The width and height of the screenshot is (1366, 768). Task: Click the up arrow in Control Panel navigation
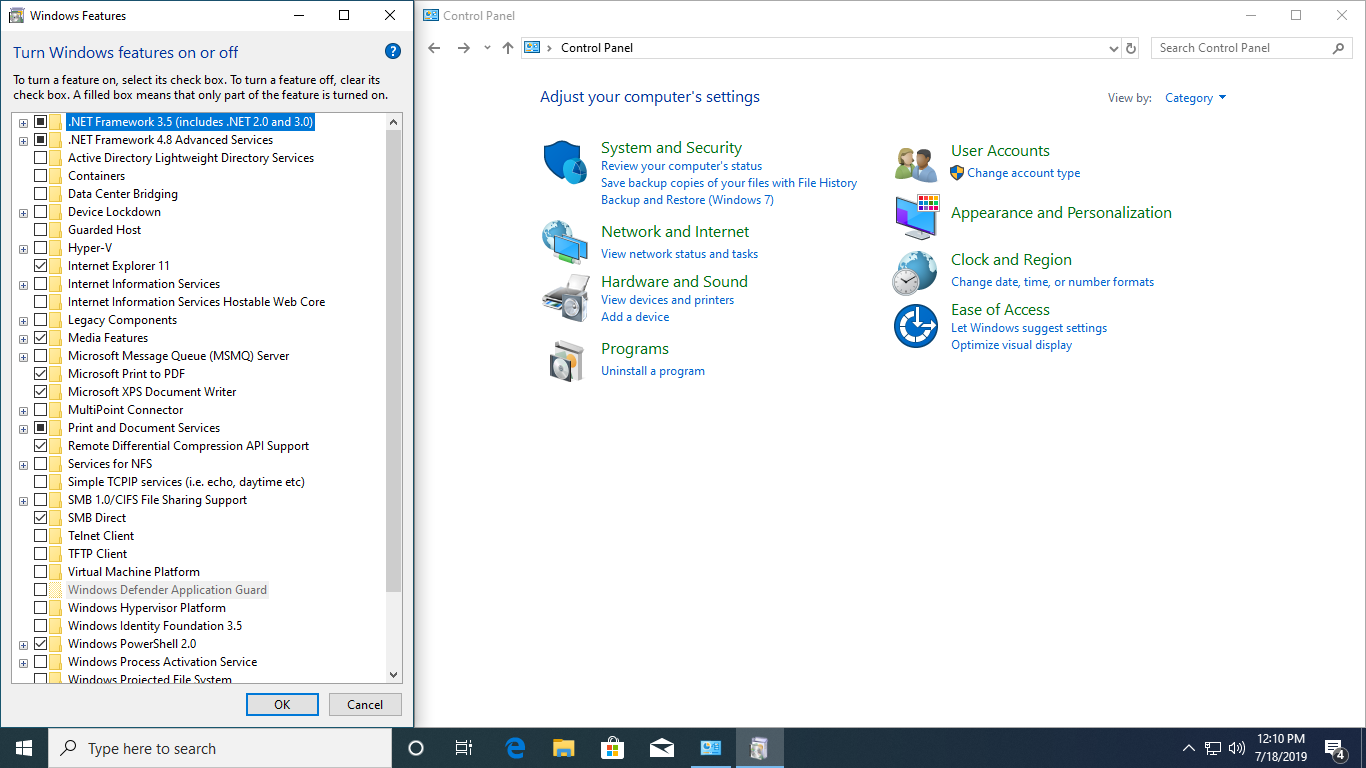pyautogui.click(x=508, y=48)
